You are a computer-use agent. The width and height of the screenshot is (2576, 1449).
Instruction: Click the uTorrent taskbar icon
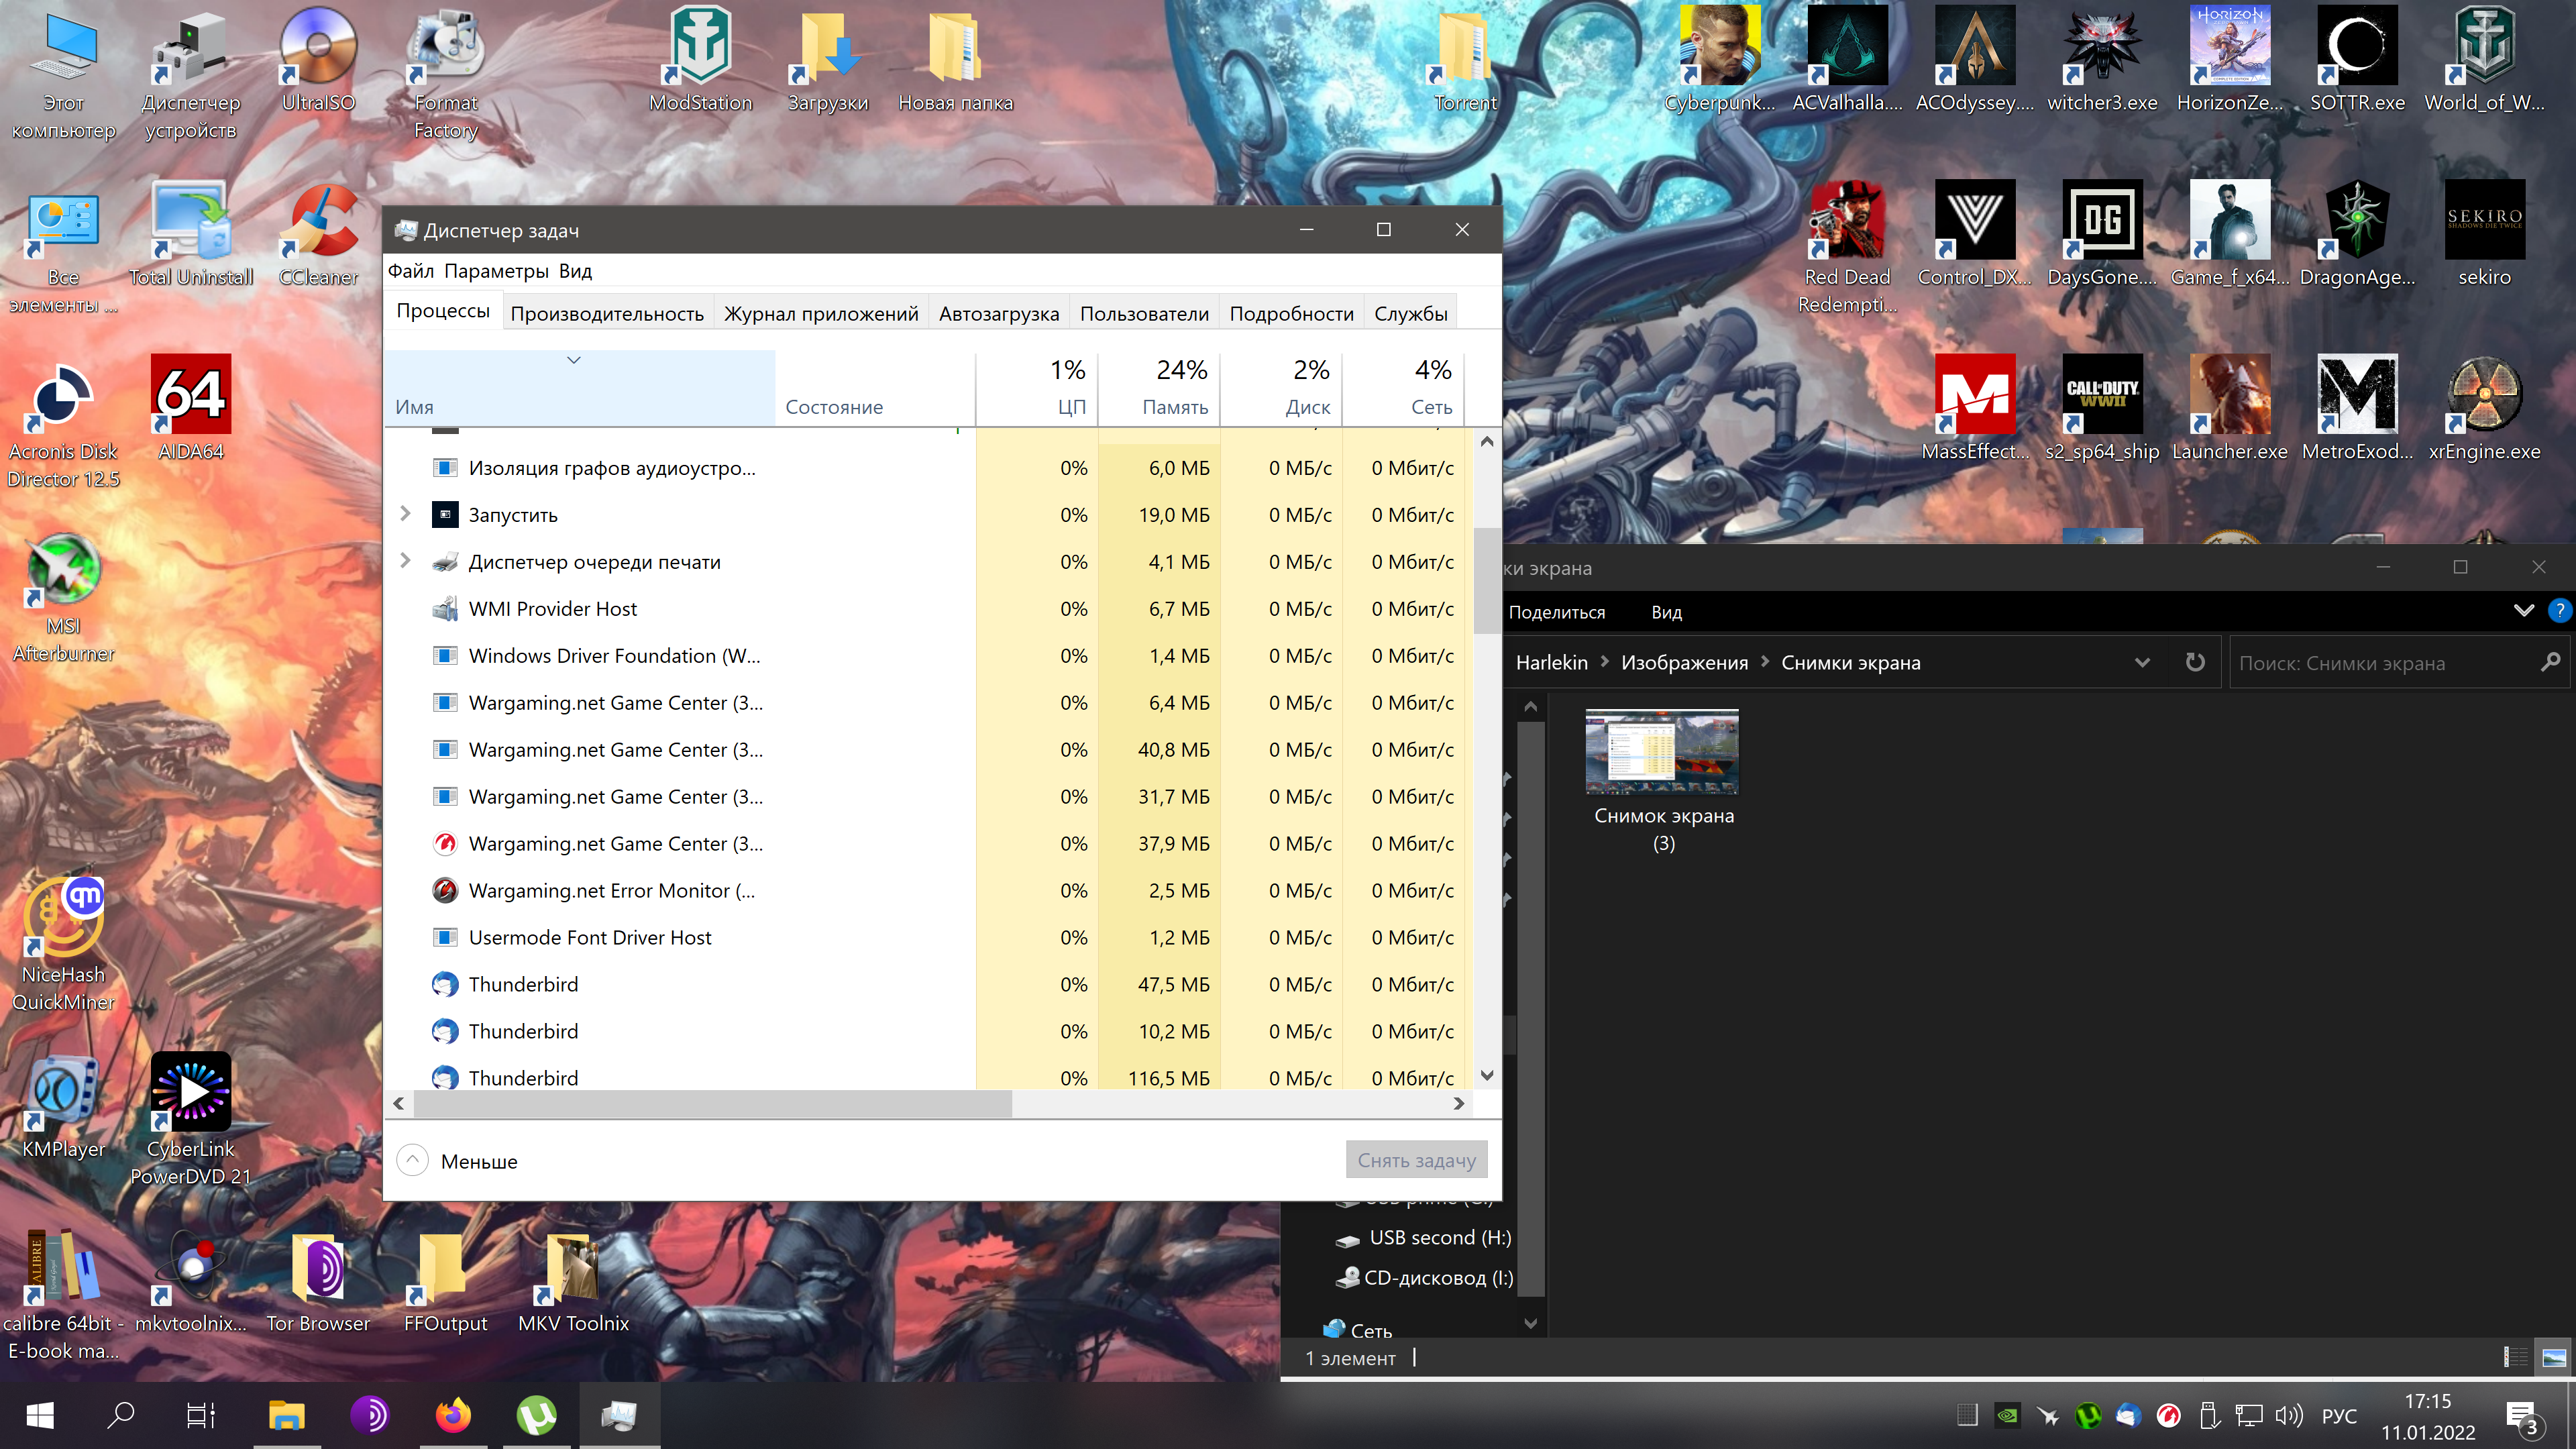536,1415
